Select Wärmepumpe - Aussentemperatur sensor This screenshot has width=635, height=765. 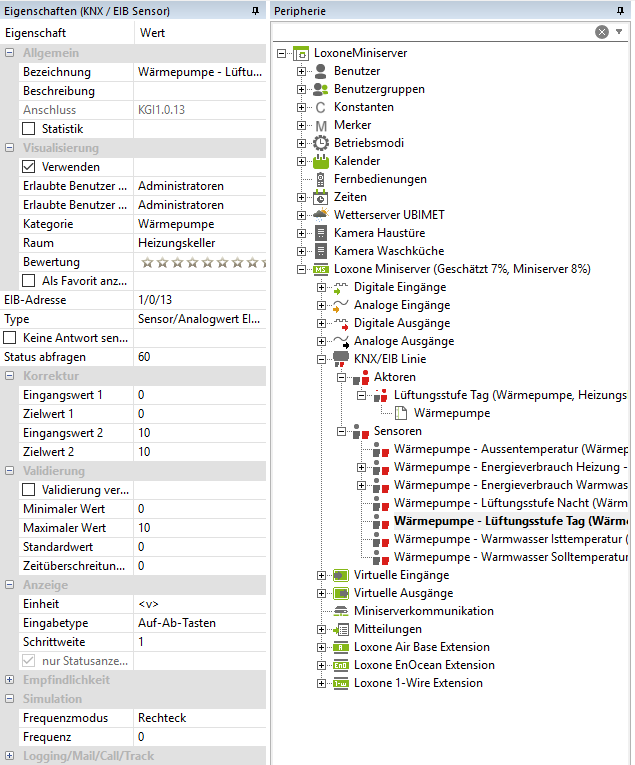click(x=511, y=449)
